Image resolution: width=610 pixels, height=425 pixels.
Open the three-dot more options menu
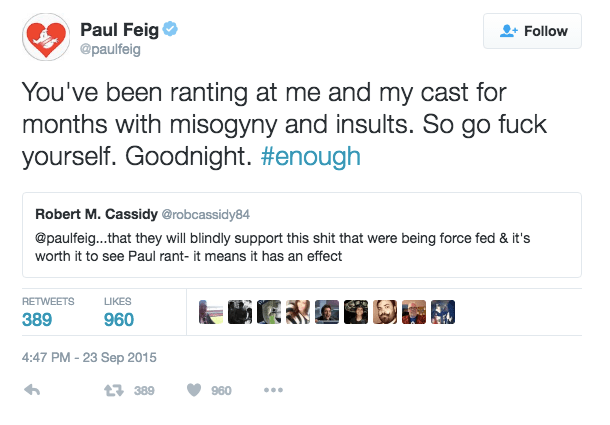click(273, 391)
